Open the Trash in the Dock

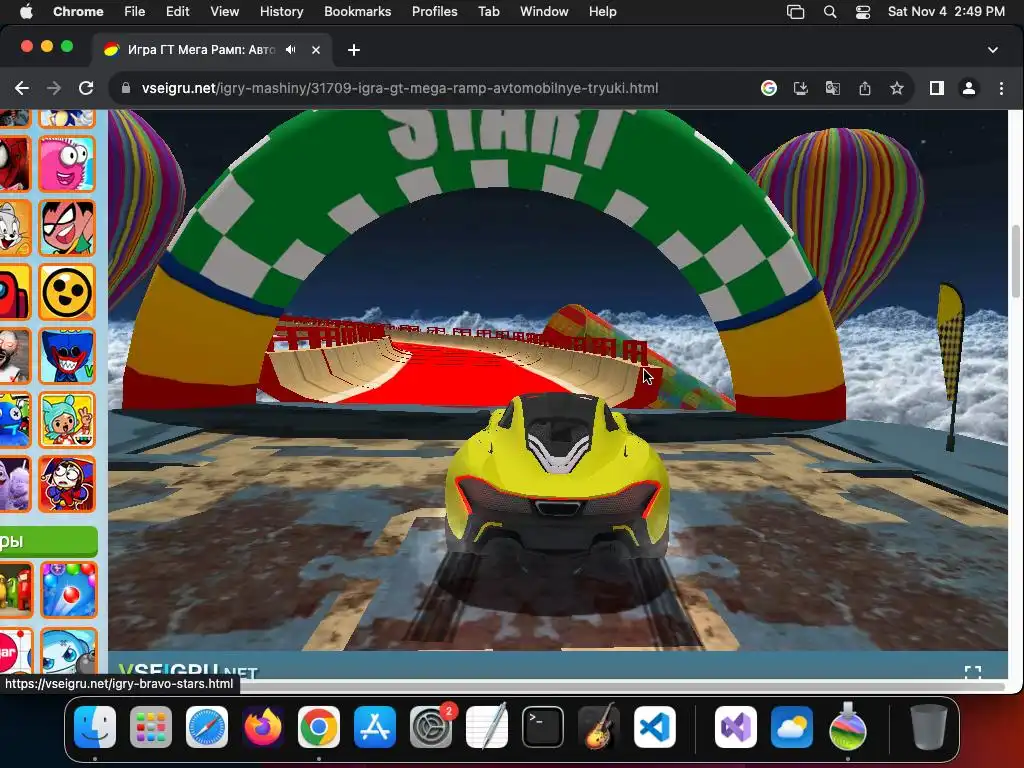pyautogui.click(x=929, y=727)
